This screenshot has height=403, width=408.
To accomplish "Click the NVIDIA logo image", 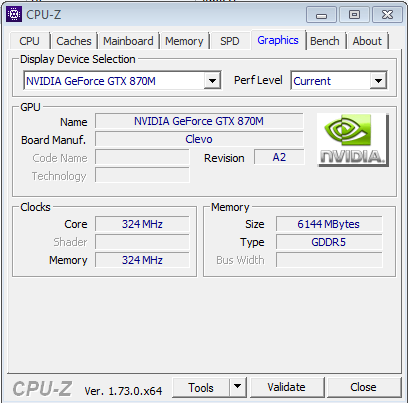I will pyautogui.click(x=353, y=140).
